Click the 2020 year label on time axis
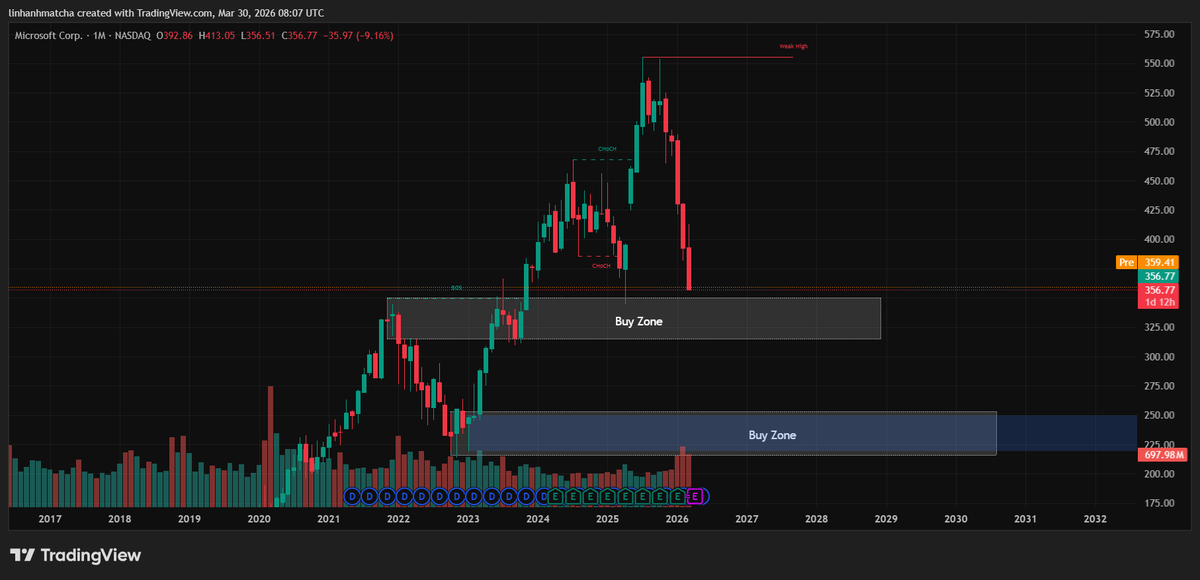 click(259, 519)
